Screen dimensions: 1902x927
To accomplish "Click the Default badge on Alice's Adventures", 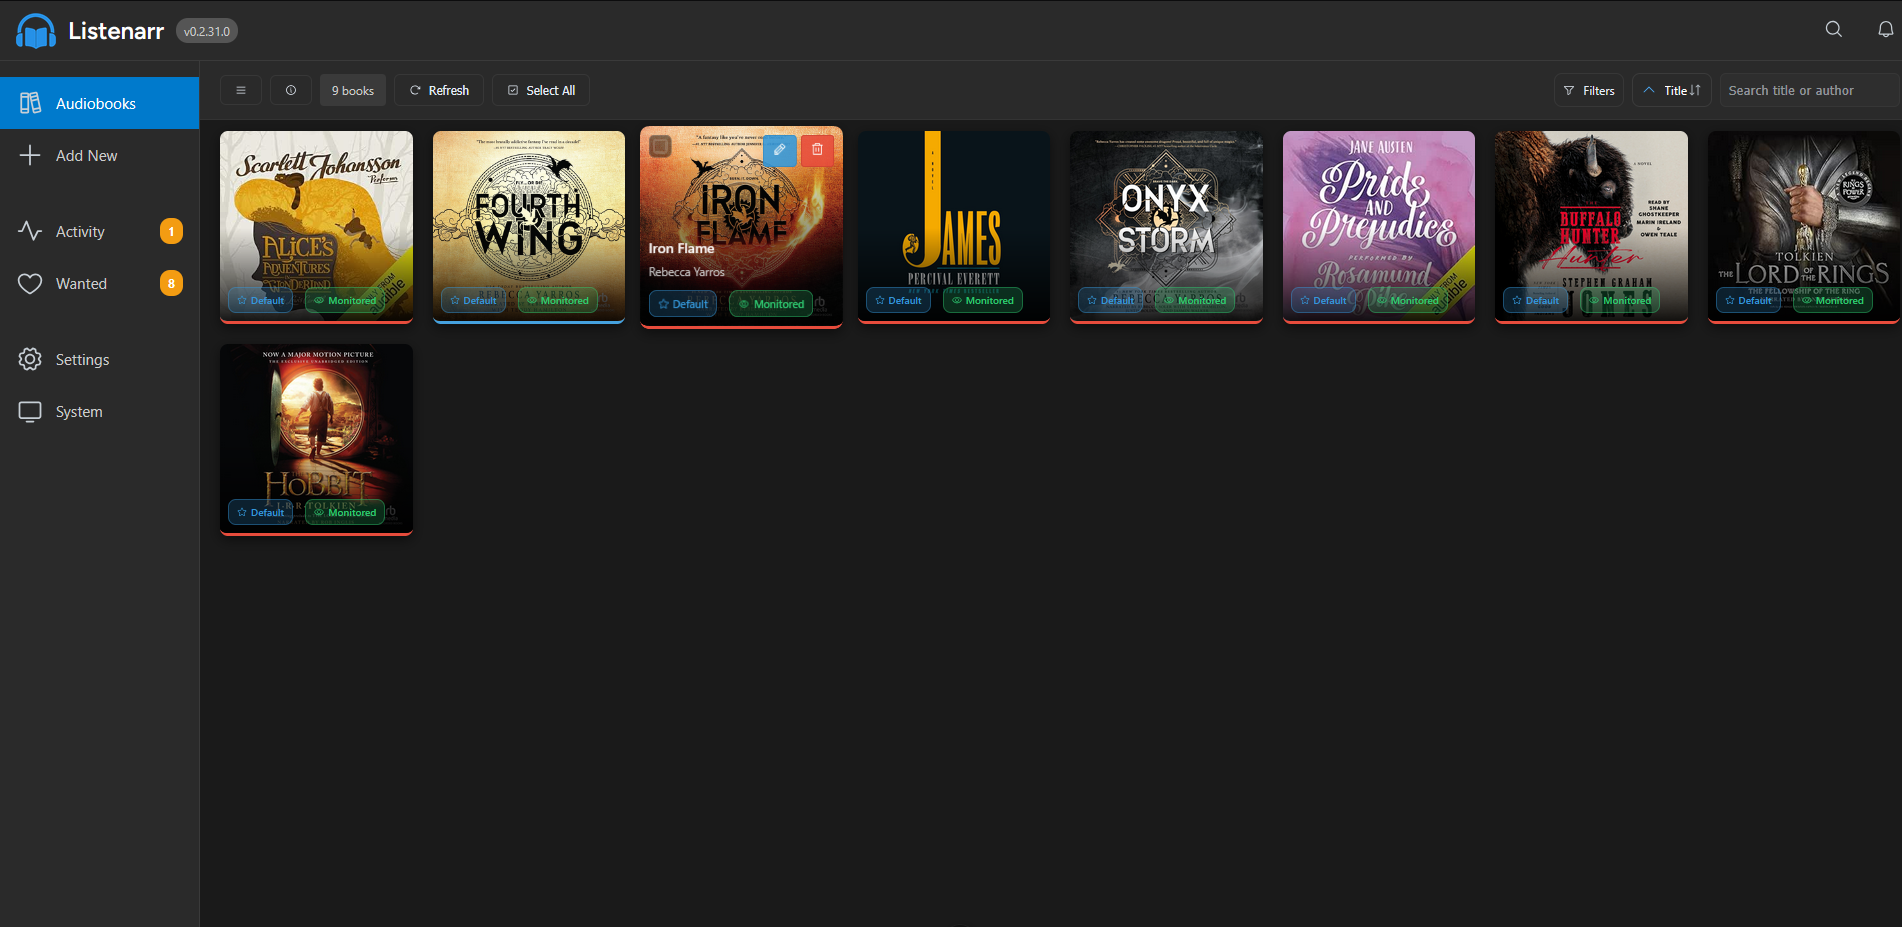I will pyautogui.click(x=261, y=300).
